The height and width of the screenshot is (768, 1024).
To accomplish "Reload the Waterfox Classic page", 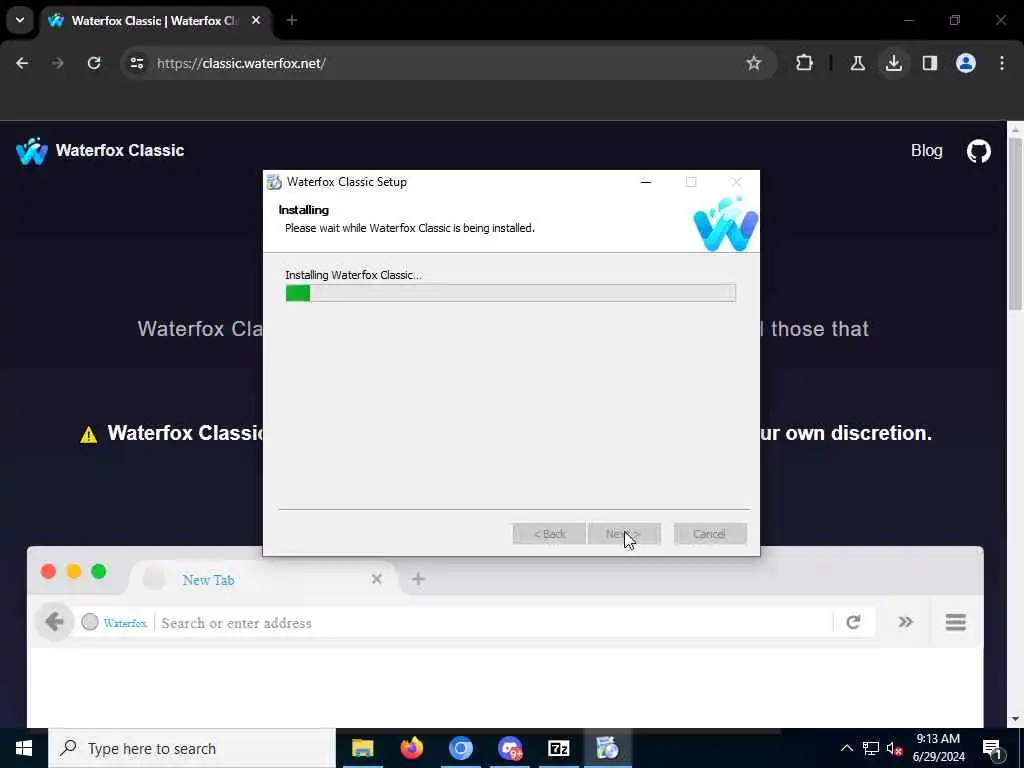I will pos(94,63).
